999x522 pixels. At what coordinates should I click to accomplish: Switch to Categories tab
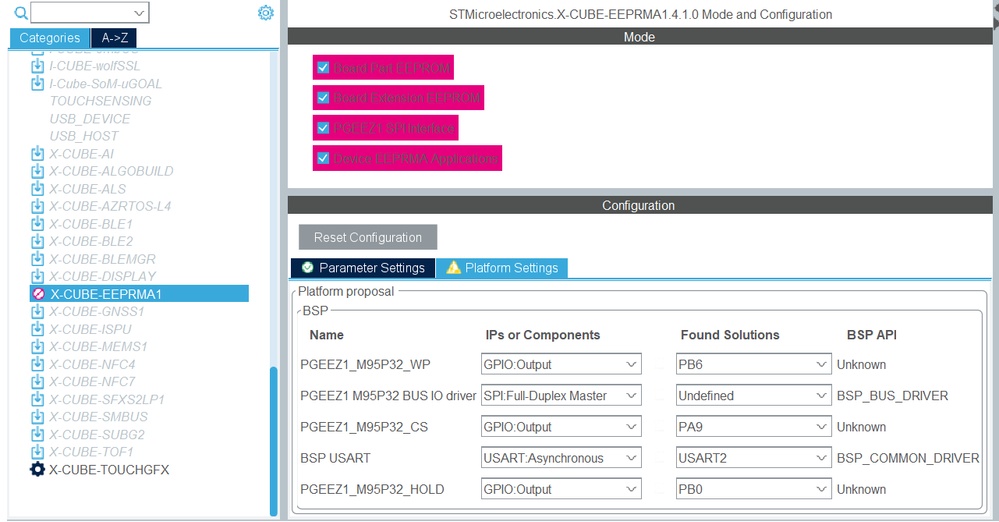(x=50, y=38)
